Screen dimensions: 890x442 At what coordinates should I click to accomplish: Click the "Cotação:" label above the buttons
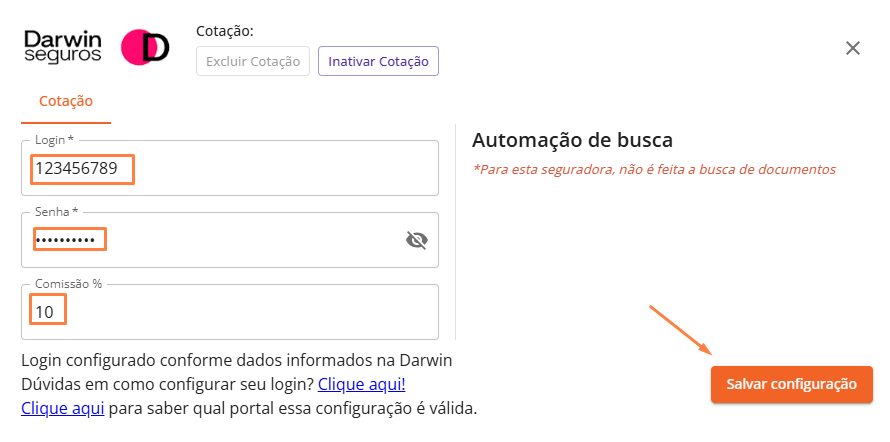point(225,31)
